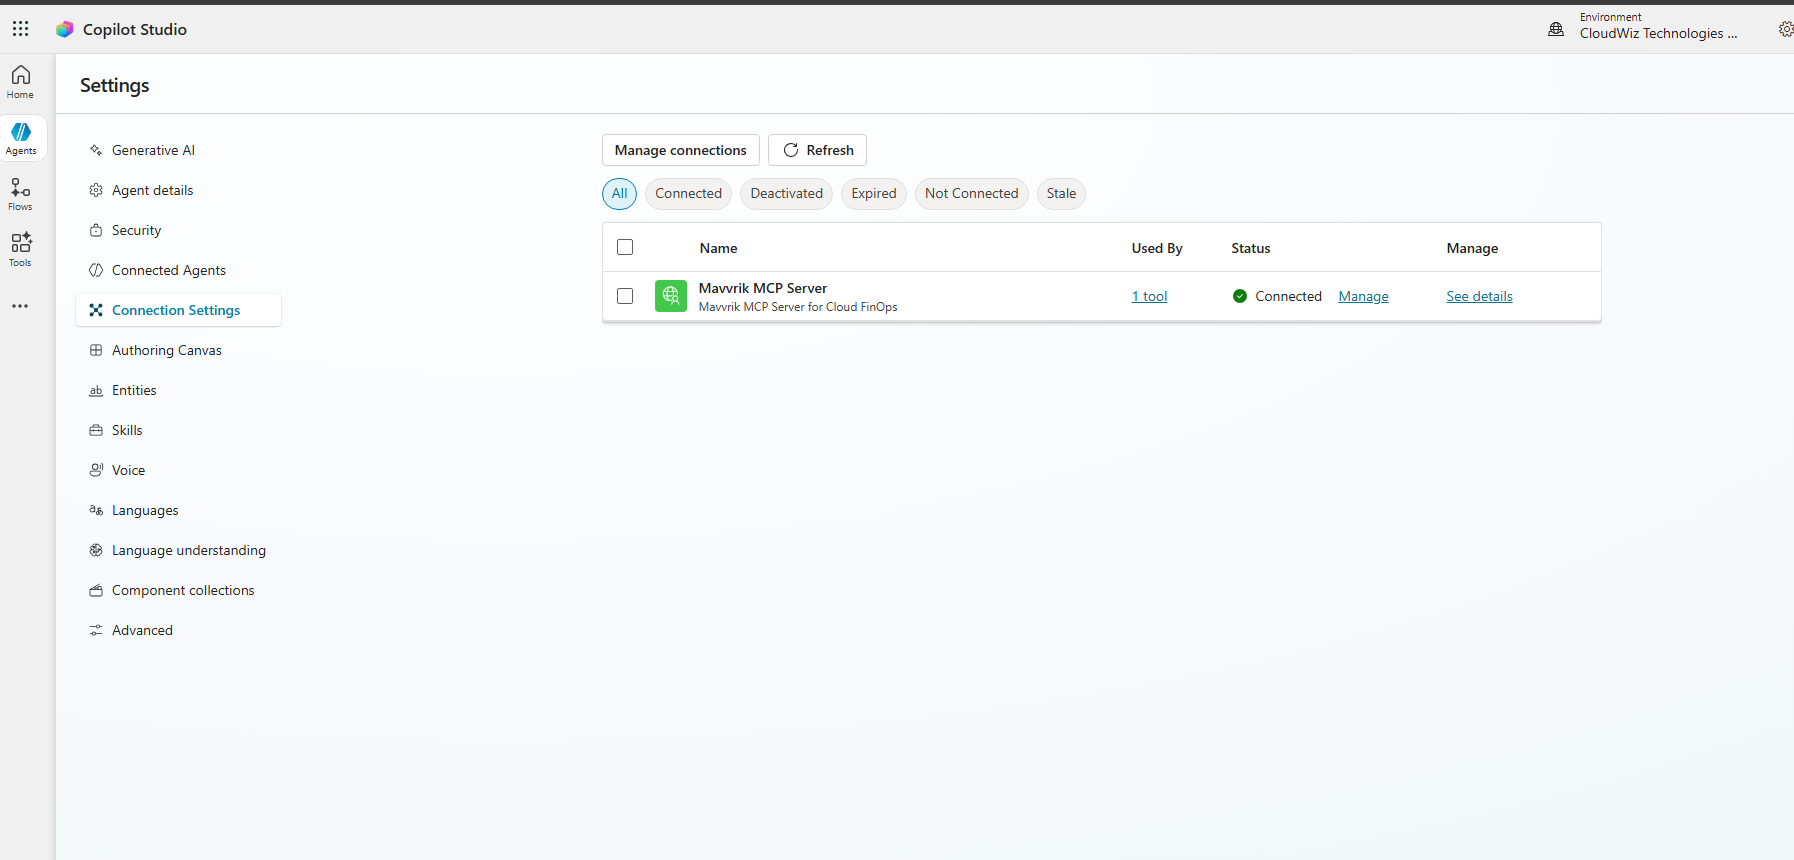Screen dimensions: 1794x860
Task: Select the All filter chip
Action: pyautogui.click(x=619, y=194)
